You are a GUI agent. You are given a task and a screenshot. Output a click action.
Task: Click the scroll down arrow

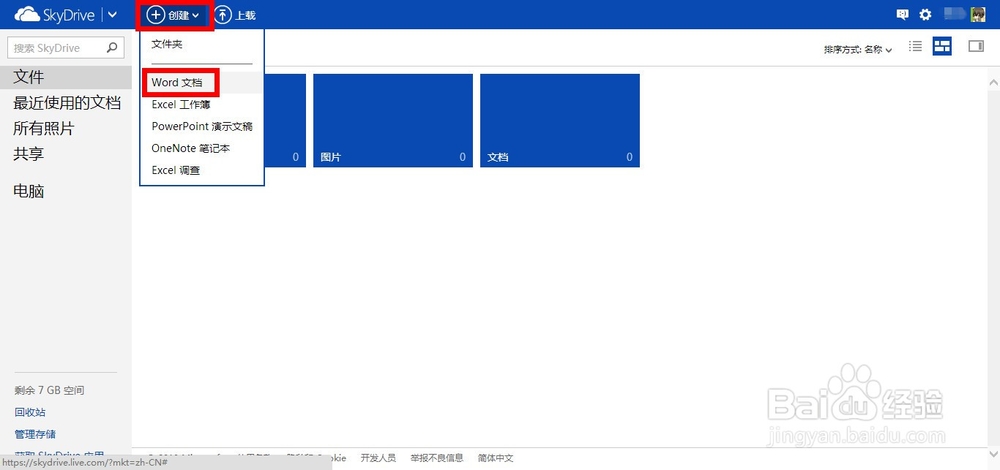[x=993, y=453]
